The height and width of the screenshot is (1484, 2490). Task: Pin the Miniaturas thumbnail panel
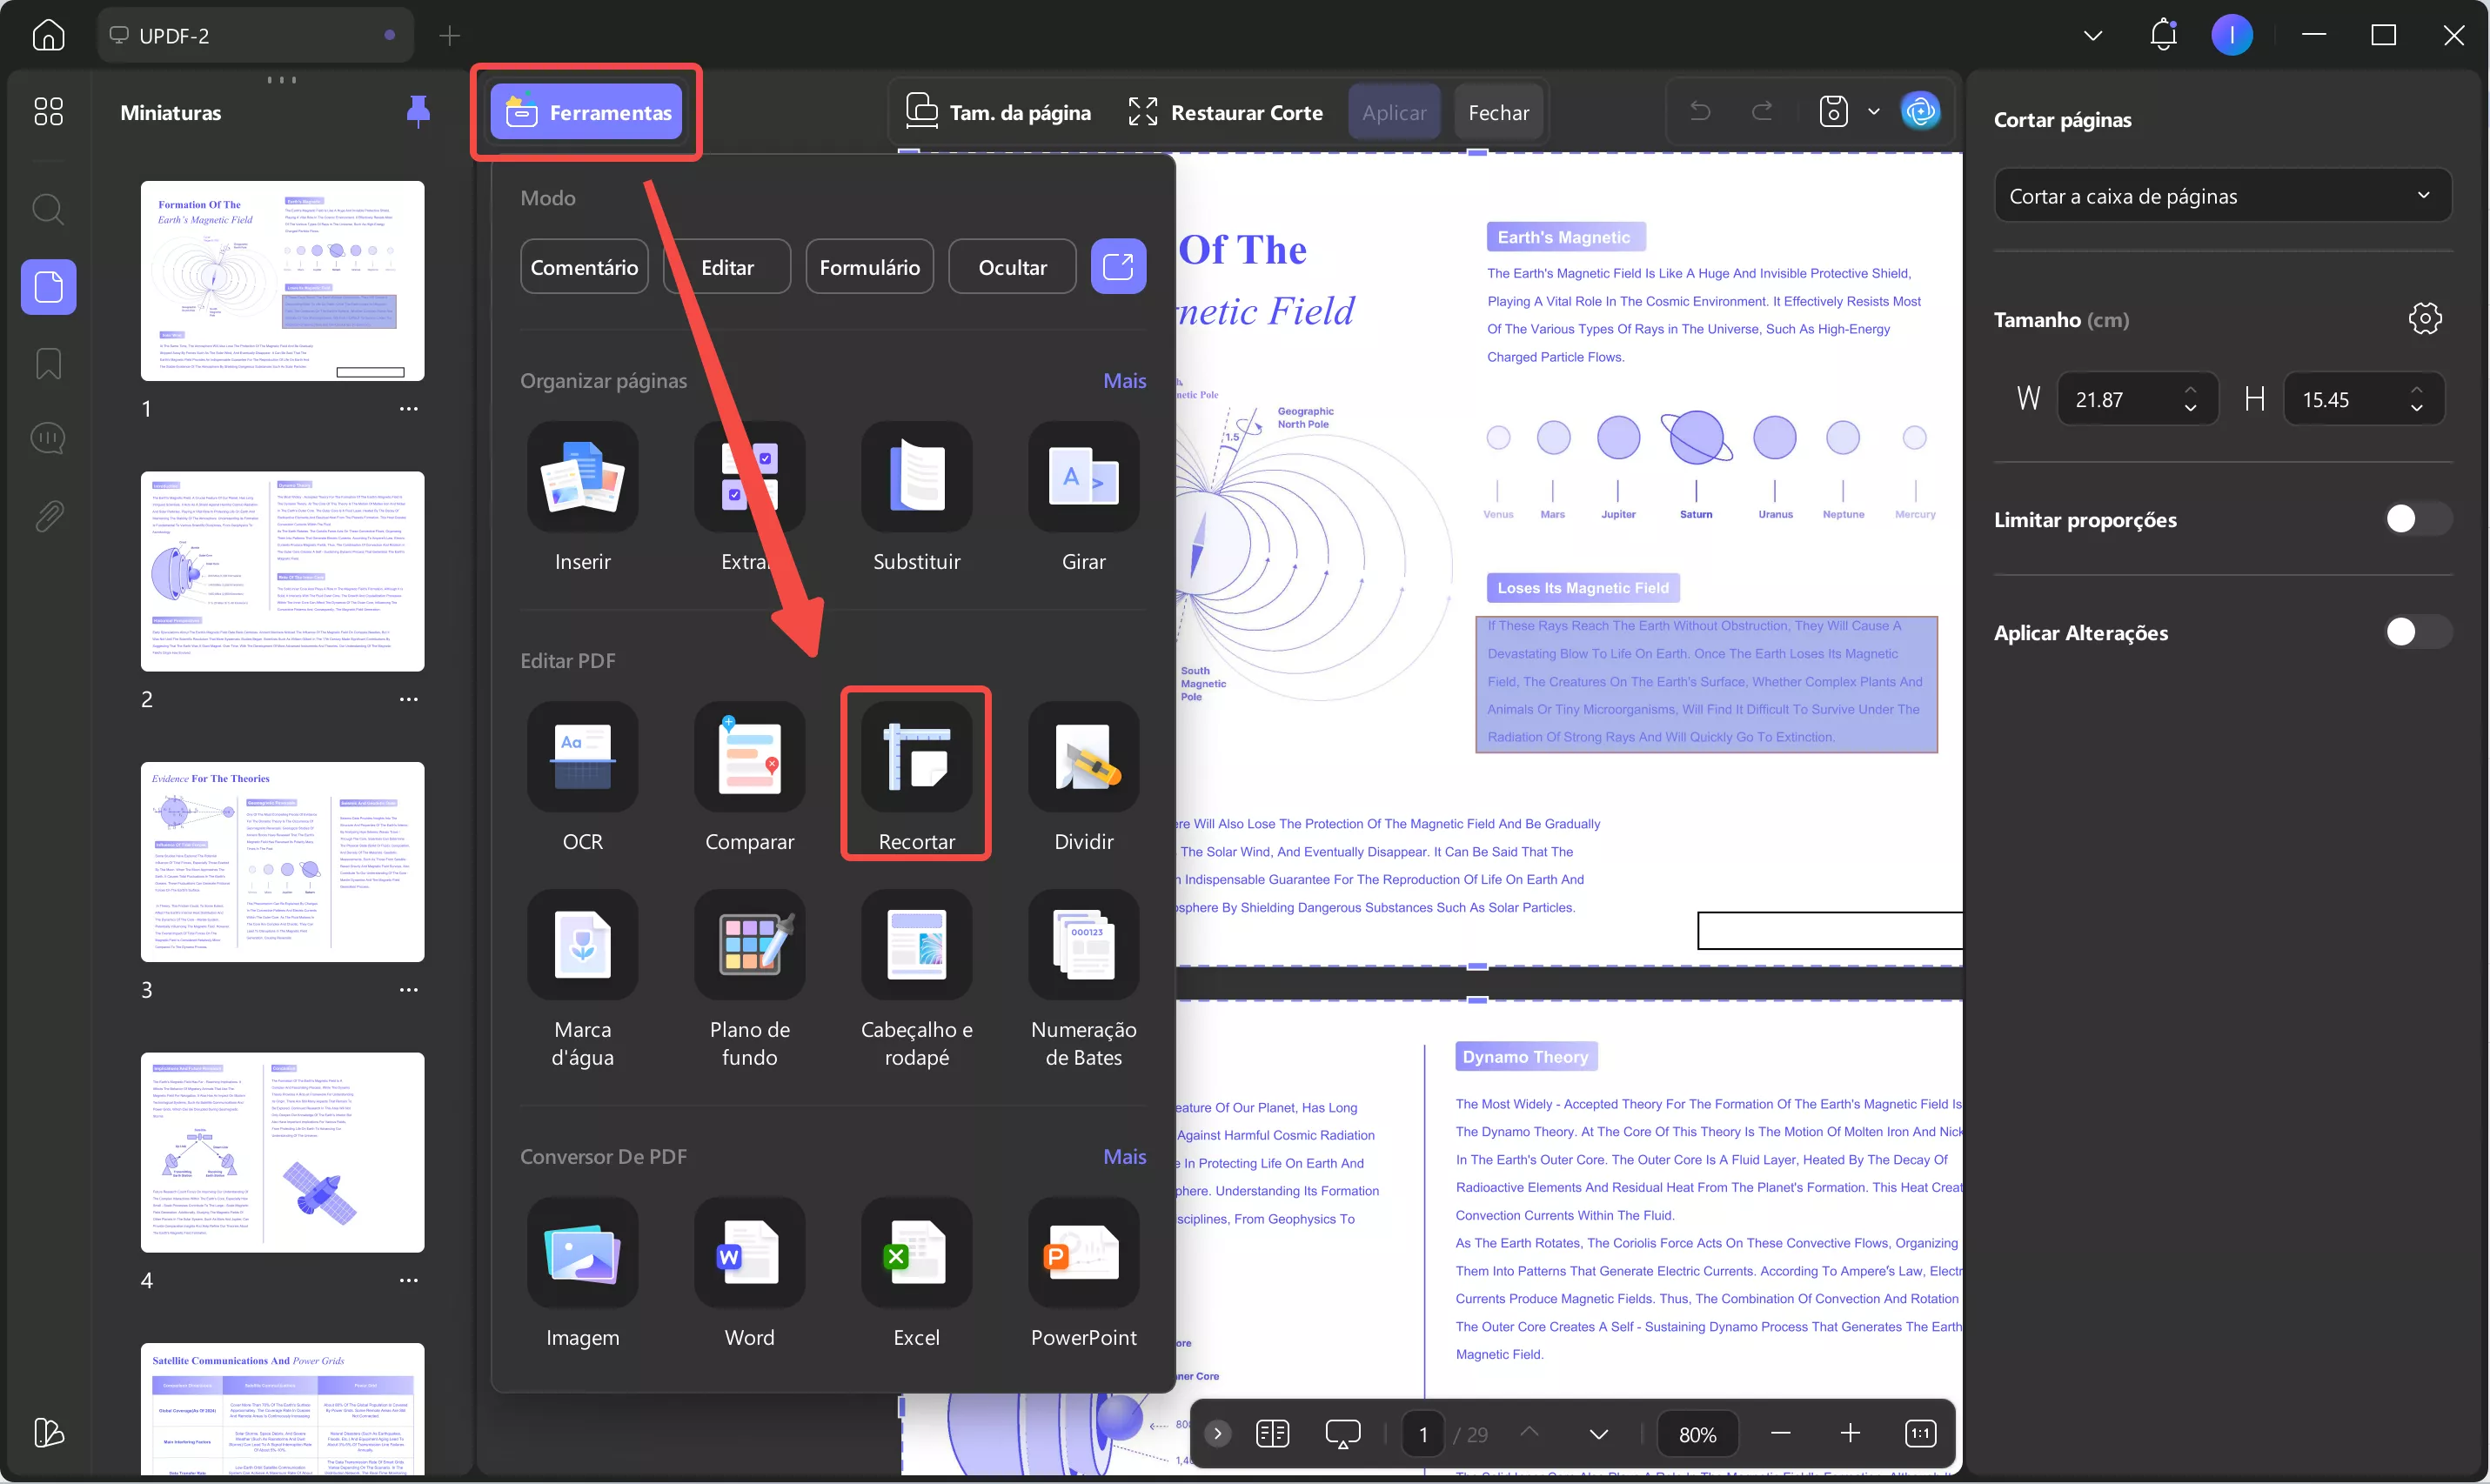click(418, 111)
